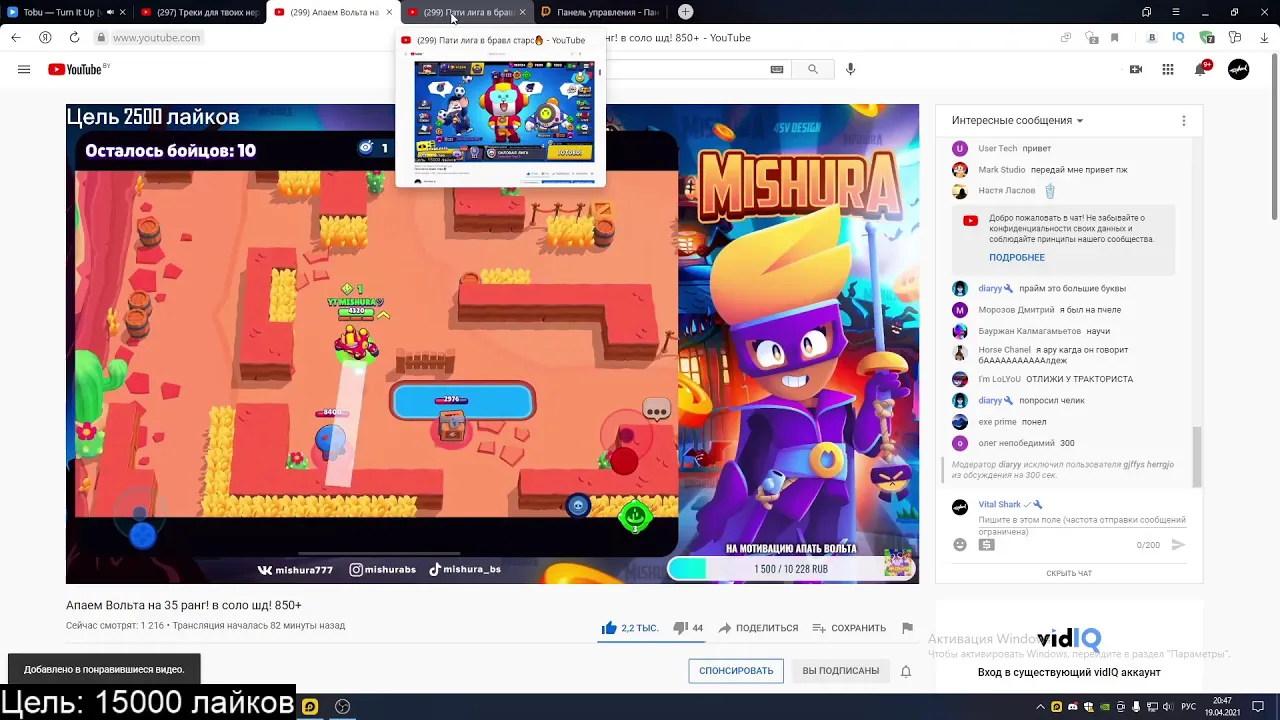
Task: Open the OBS taskbar icon
Action: [x=342, y=706]
